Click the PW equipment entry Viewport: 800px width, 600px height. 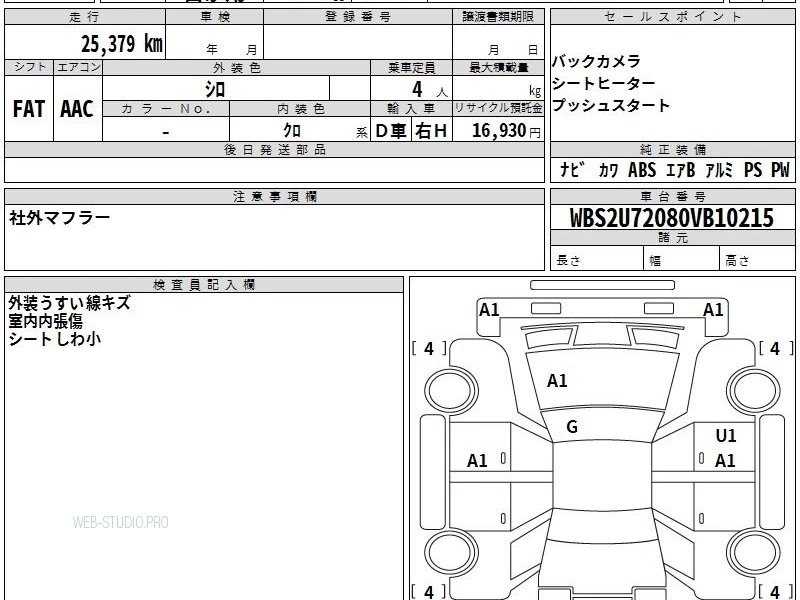[x=781, y=170]
